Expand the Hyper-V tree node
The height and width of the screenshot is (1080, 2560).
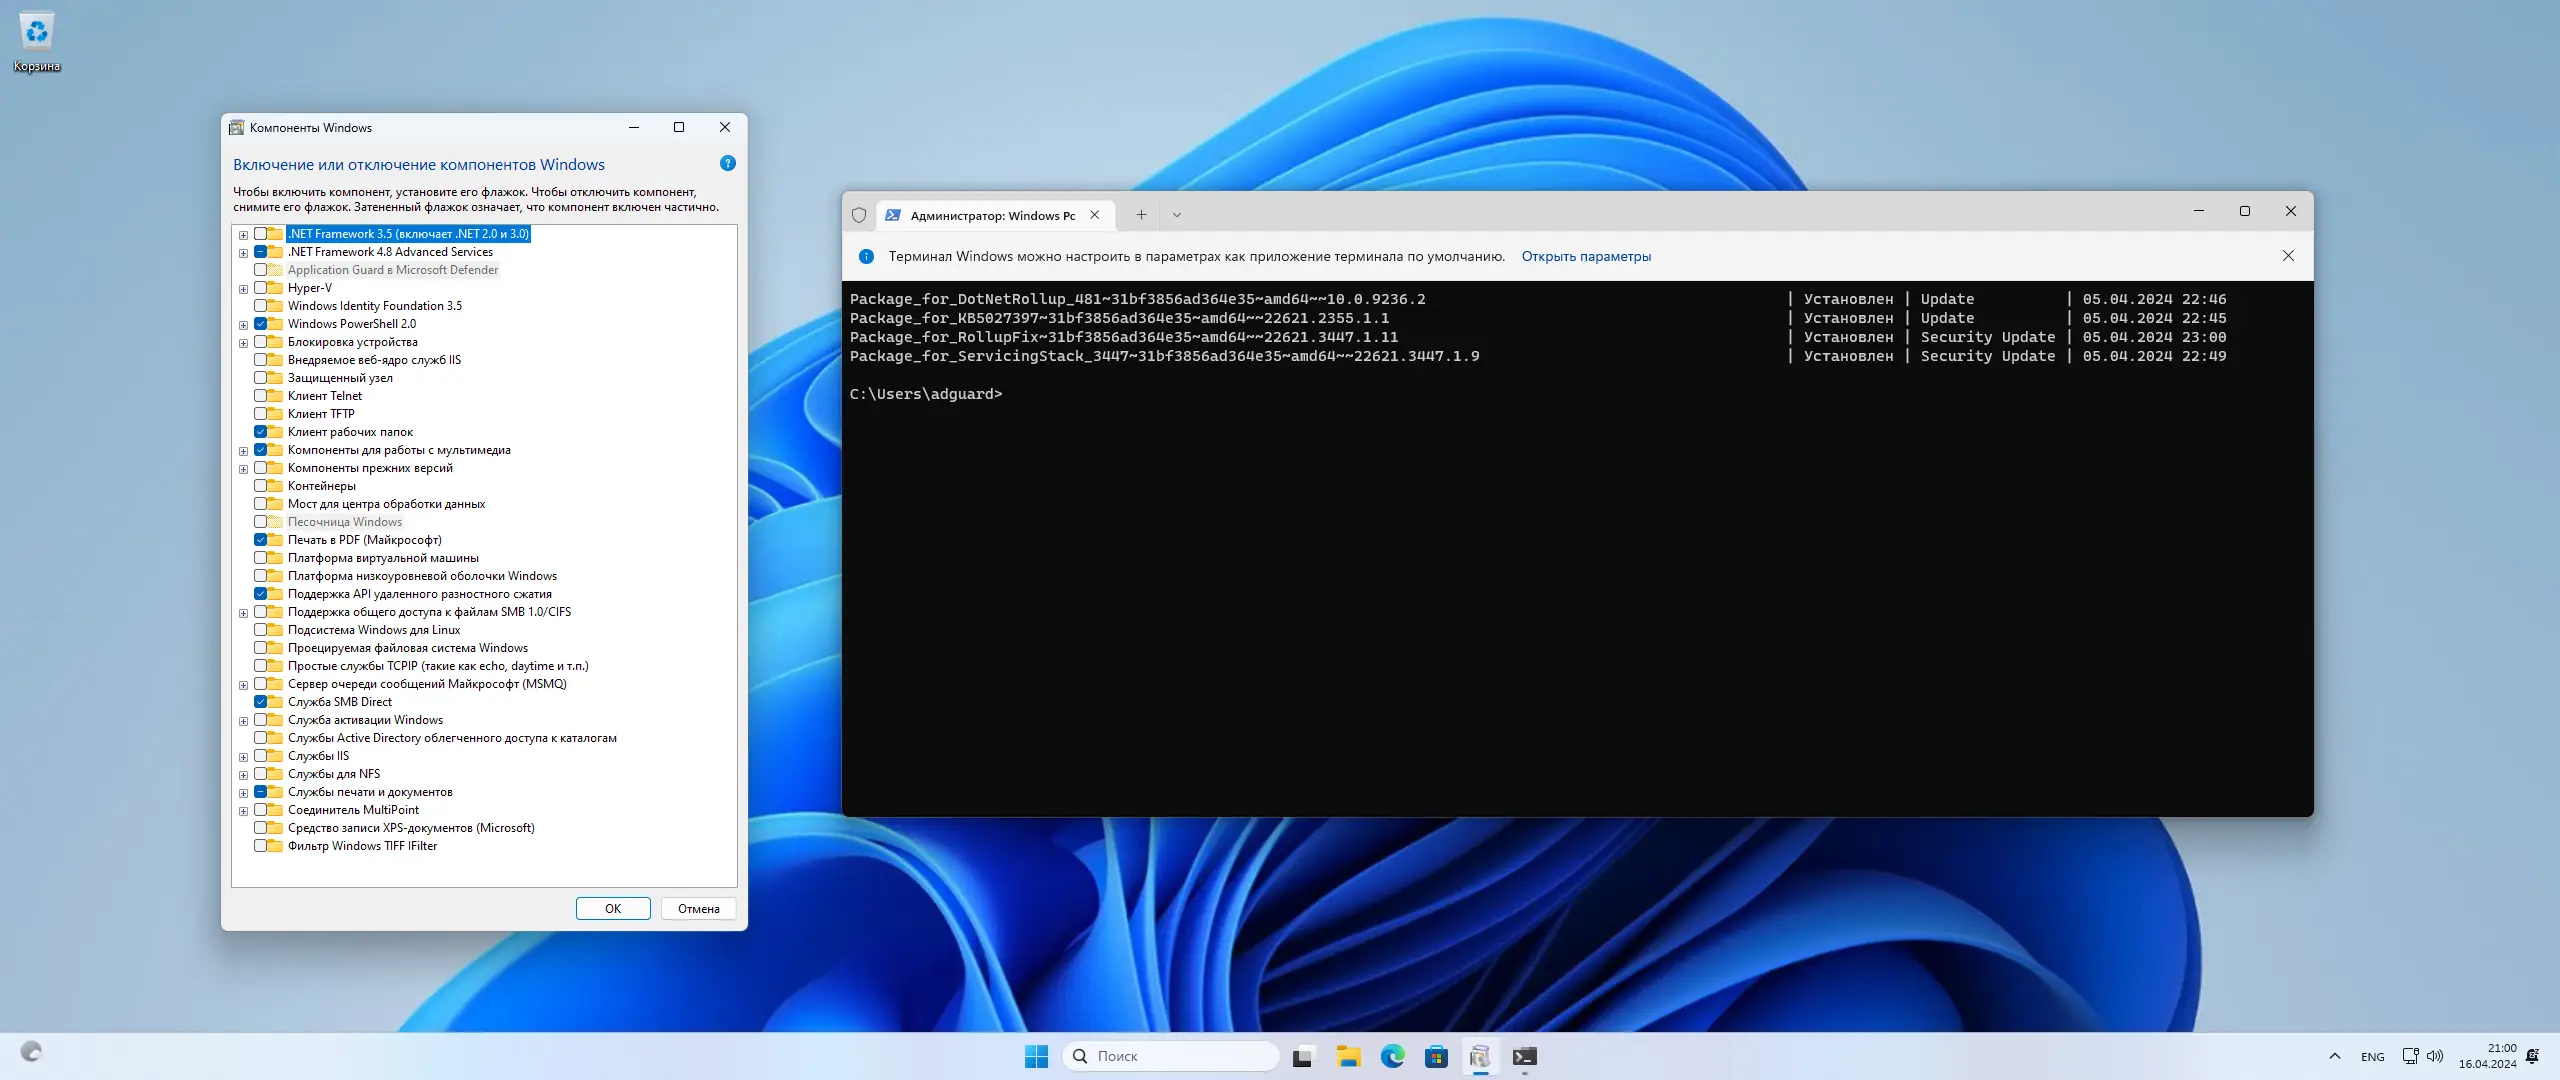tap(243, 289)
